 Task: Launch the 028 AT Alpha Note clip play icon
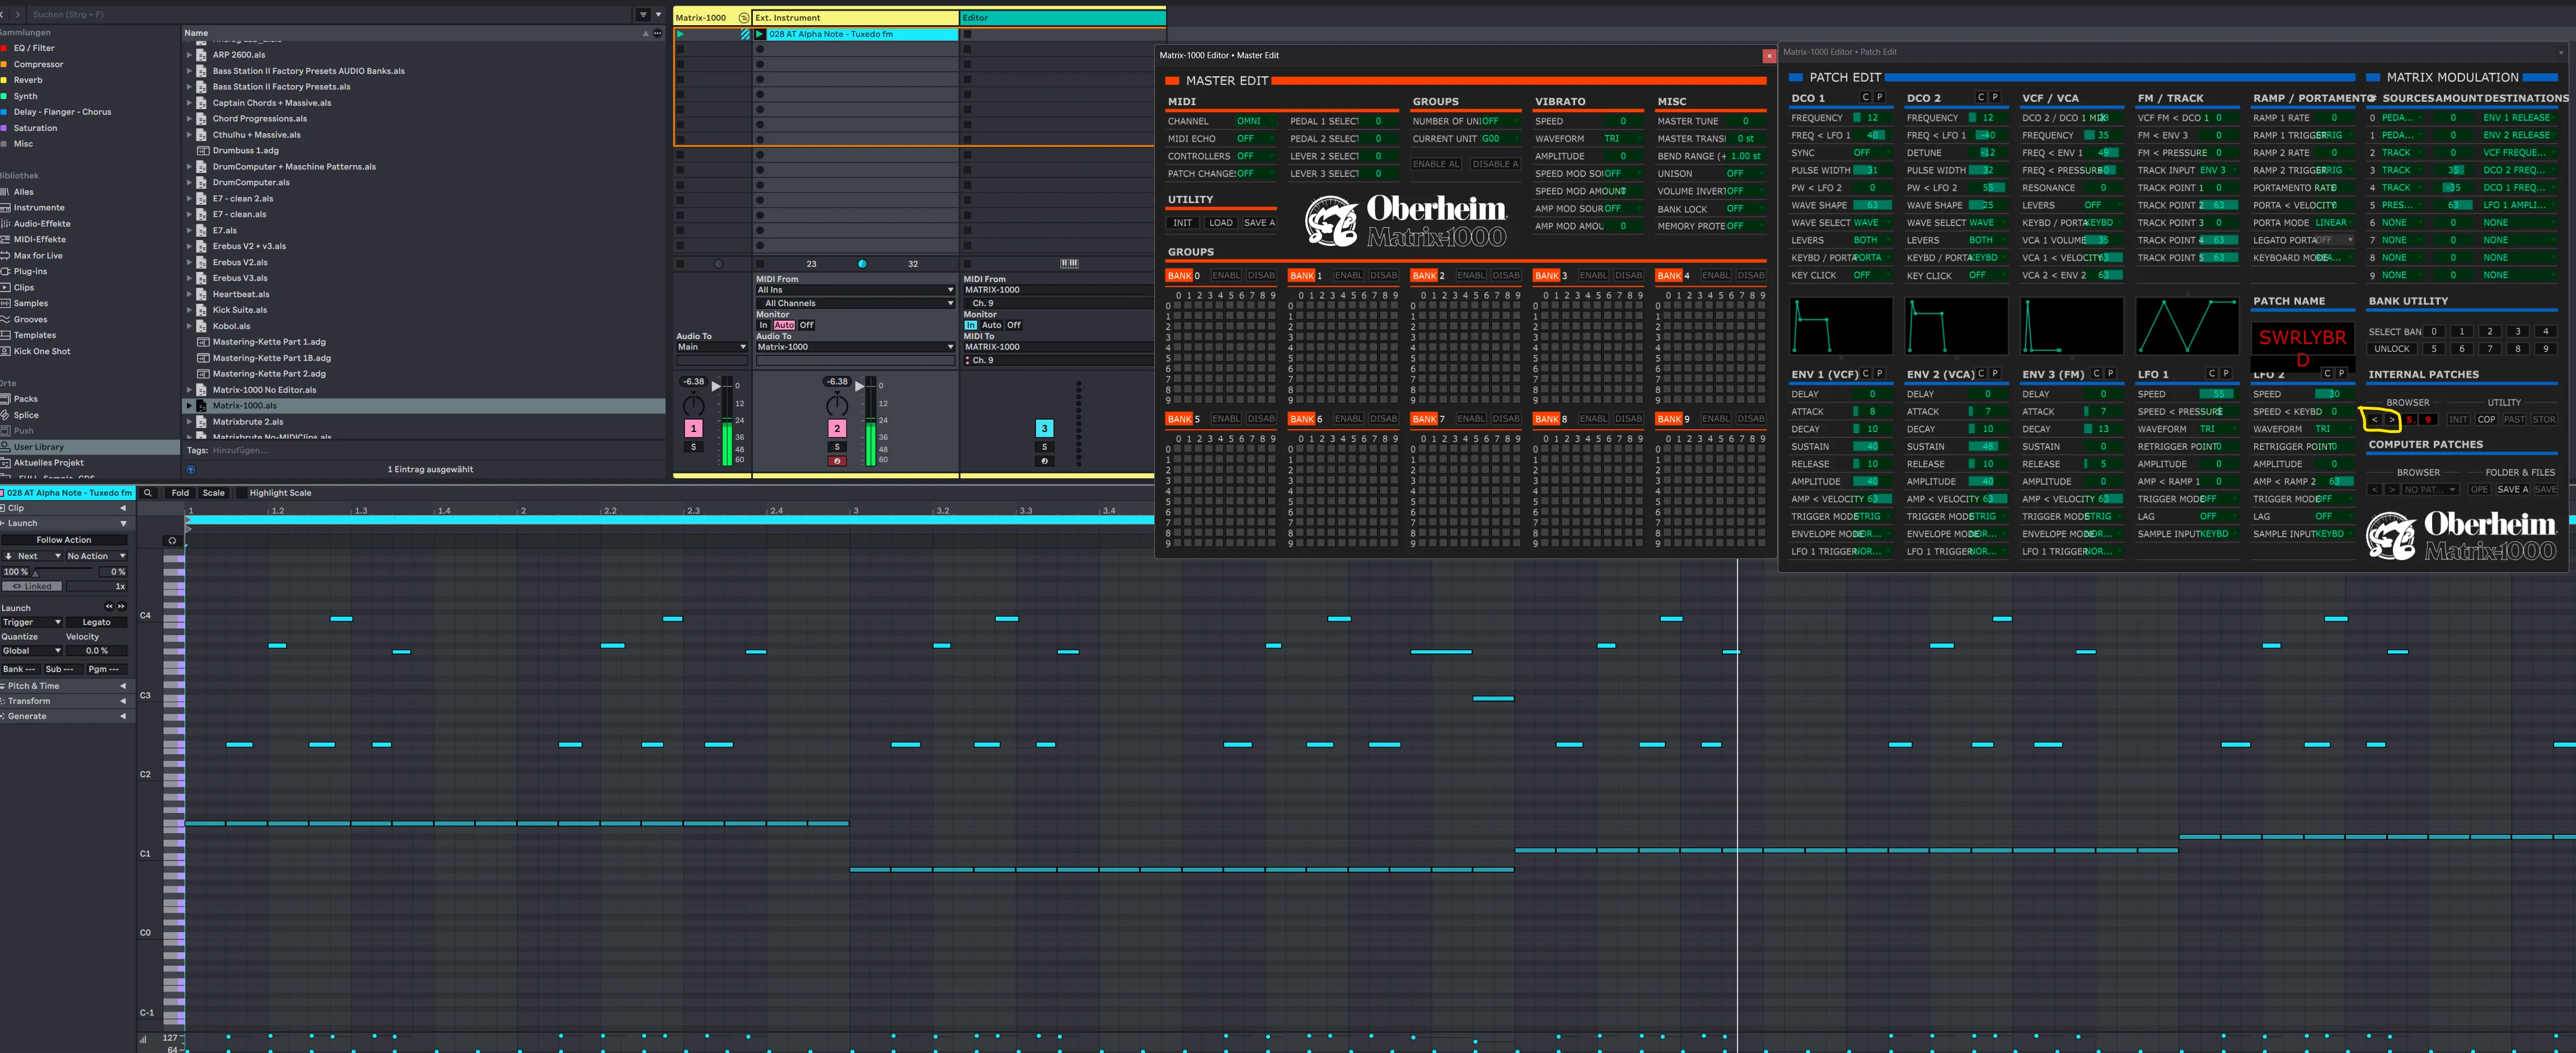coord(760,34)
